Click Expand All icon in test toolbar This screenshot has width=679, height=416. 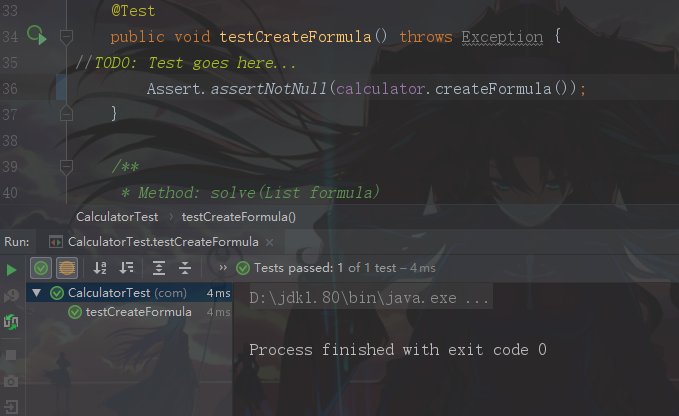[x=159, y=268]
